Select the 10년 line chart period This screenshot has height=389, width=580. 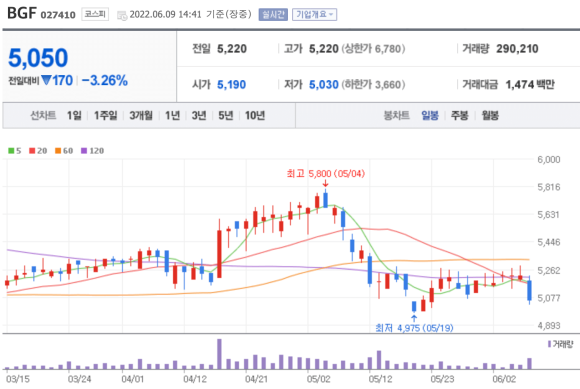point(255,115)
